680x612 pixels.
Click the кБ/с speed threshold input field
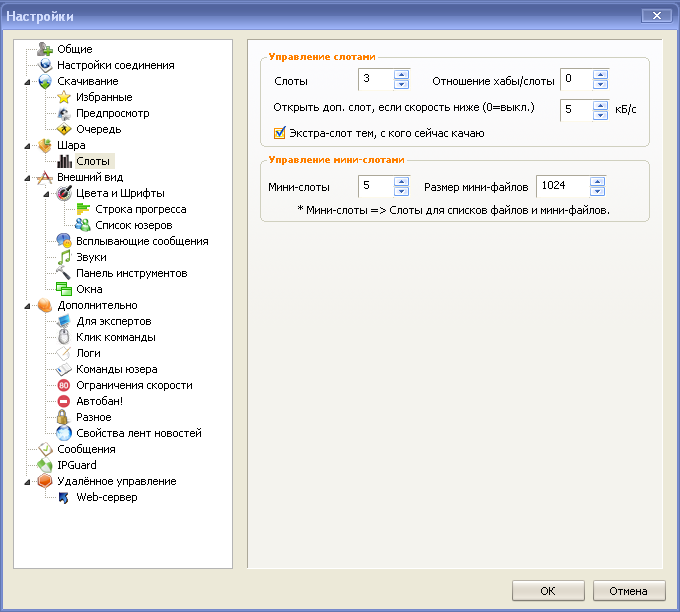pos(576,110)
